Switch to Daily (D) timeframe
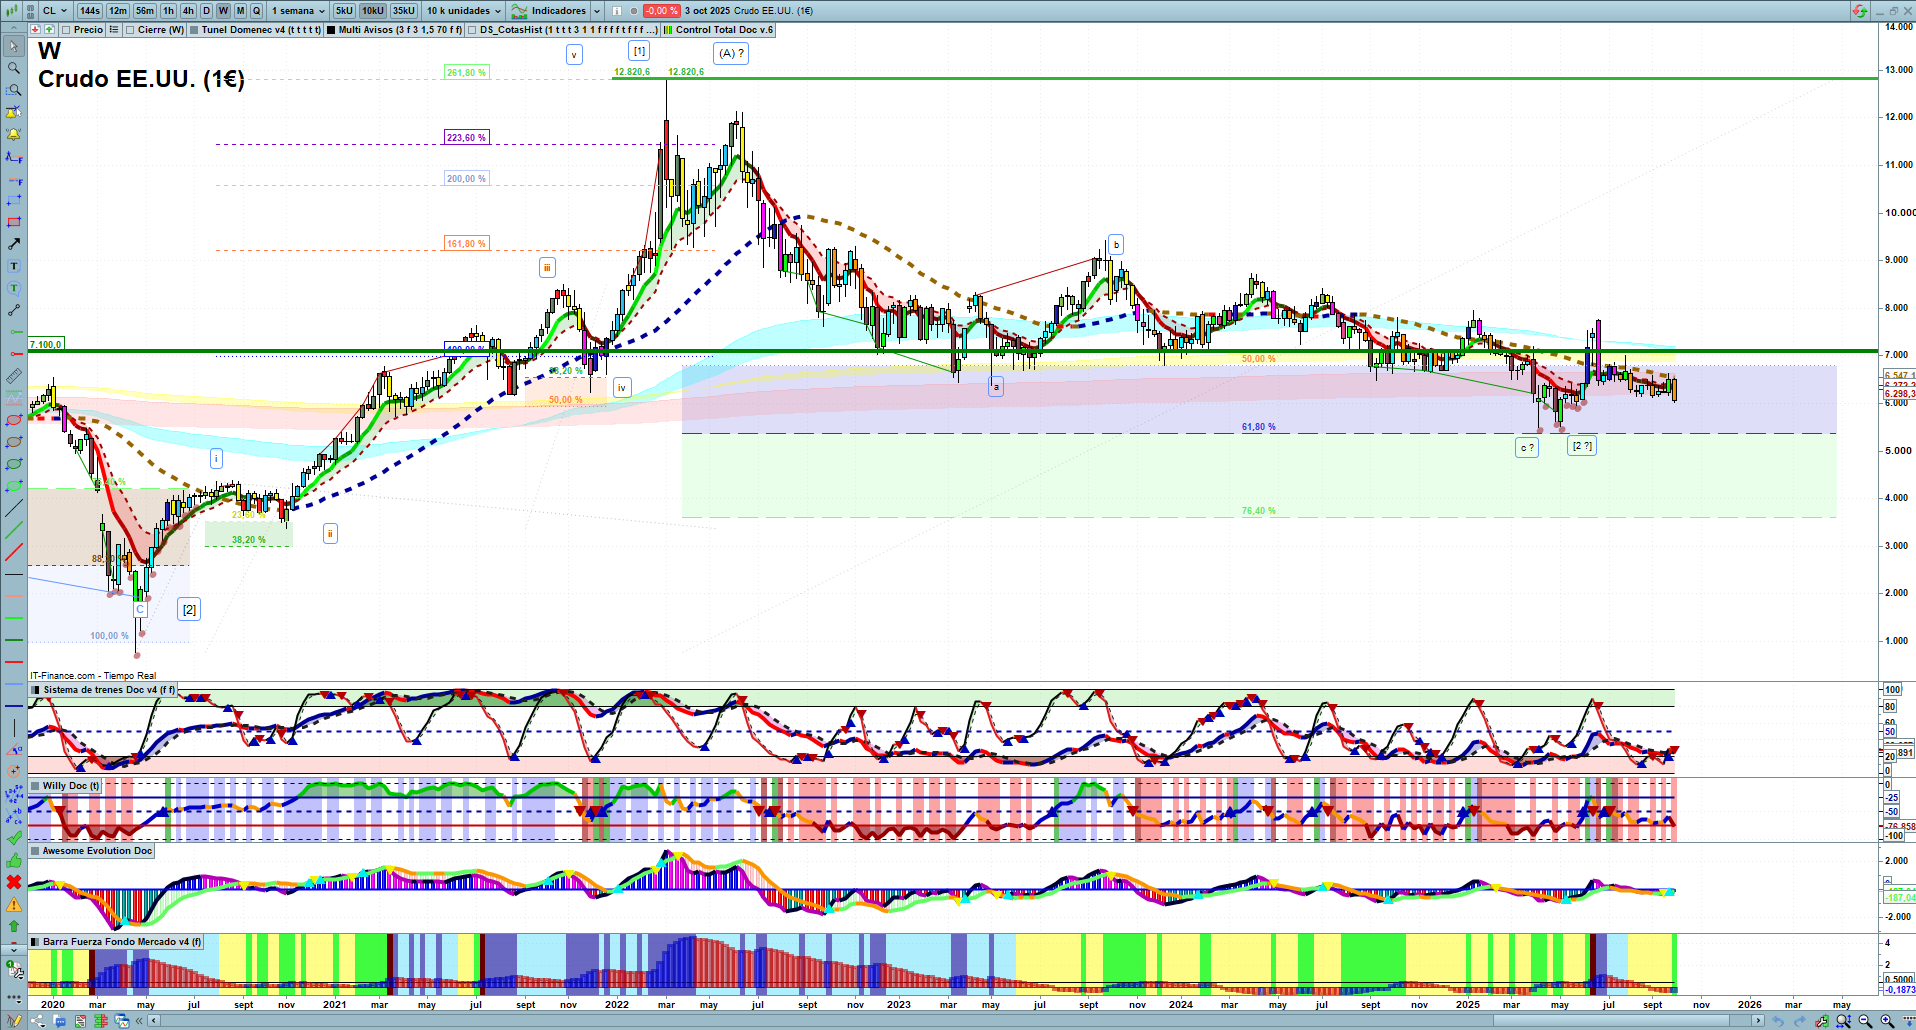1916x1030 pixels. point(206,11)
